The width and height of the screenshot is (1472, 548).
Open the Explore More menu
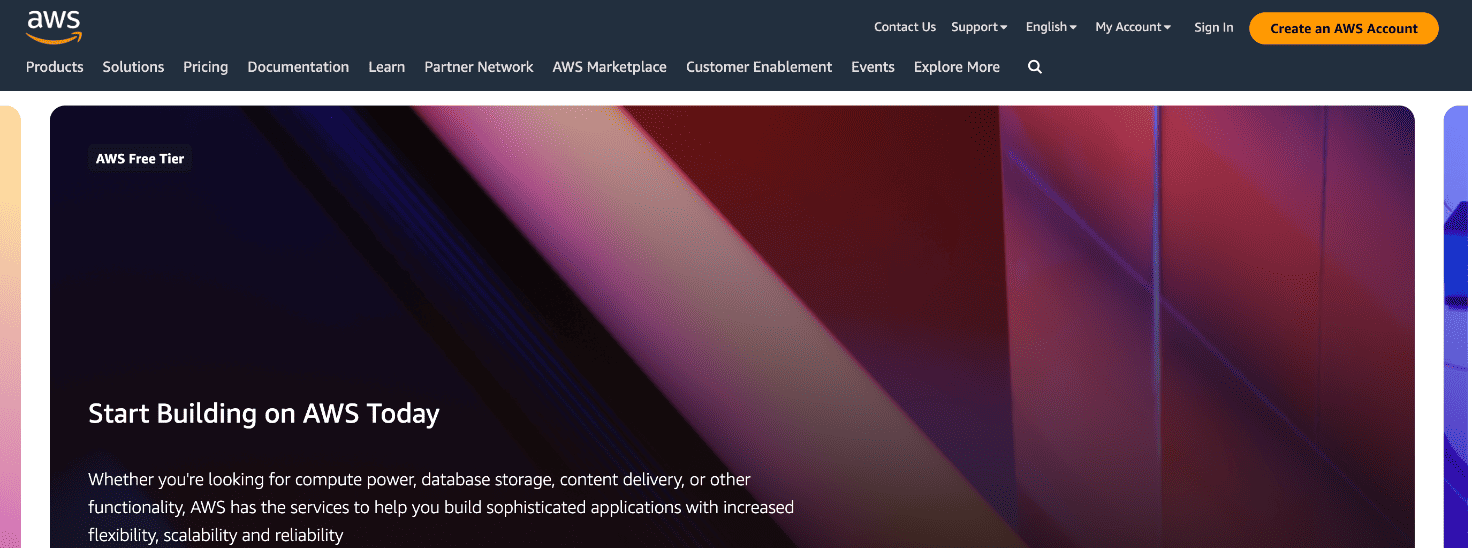pos(957,67)
